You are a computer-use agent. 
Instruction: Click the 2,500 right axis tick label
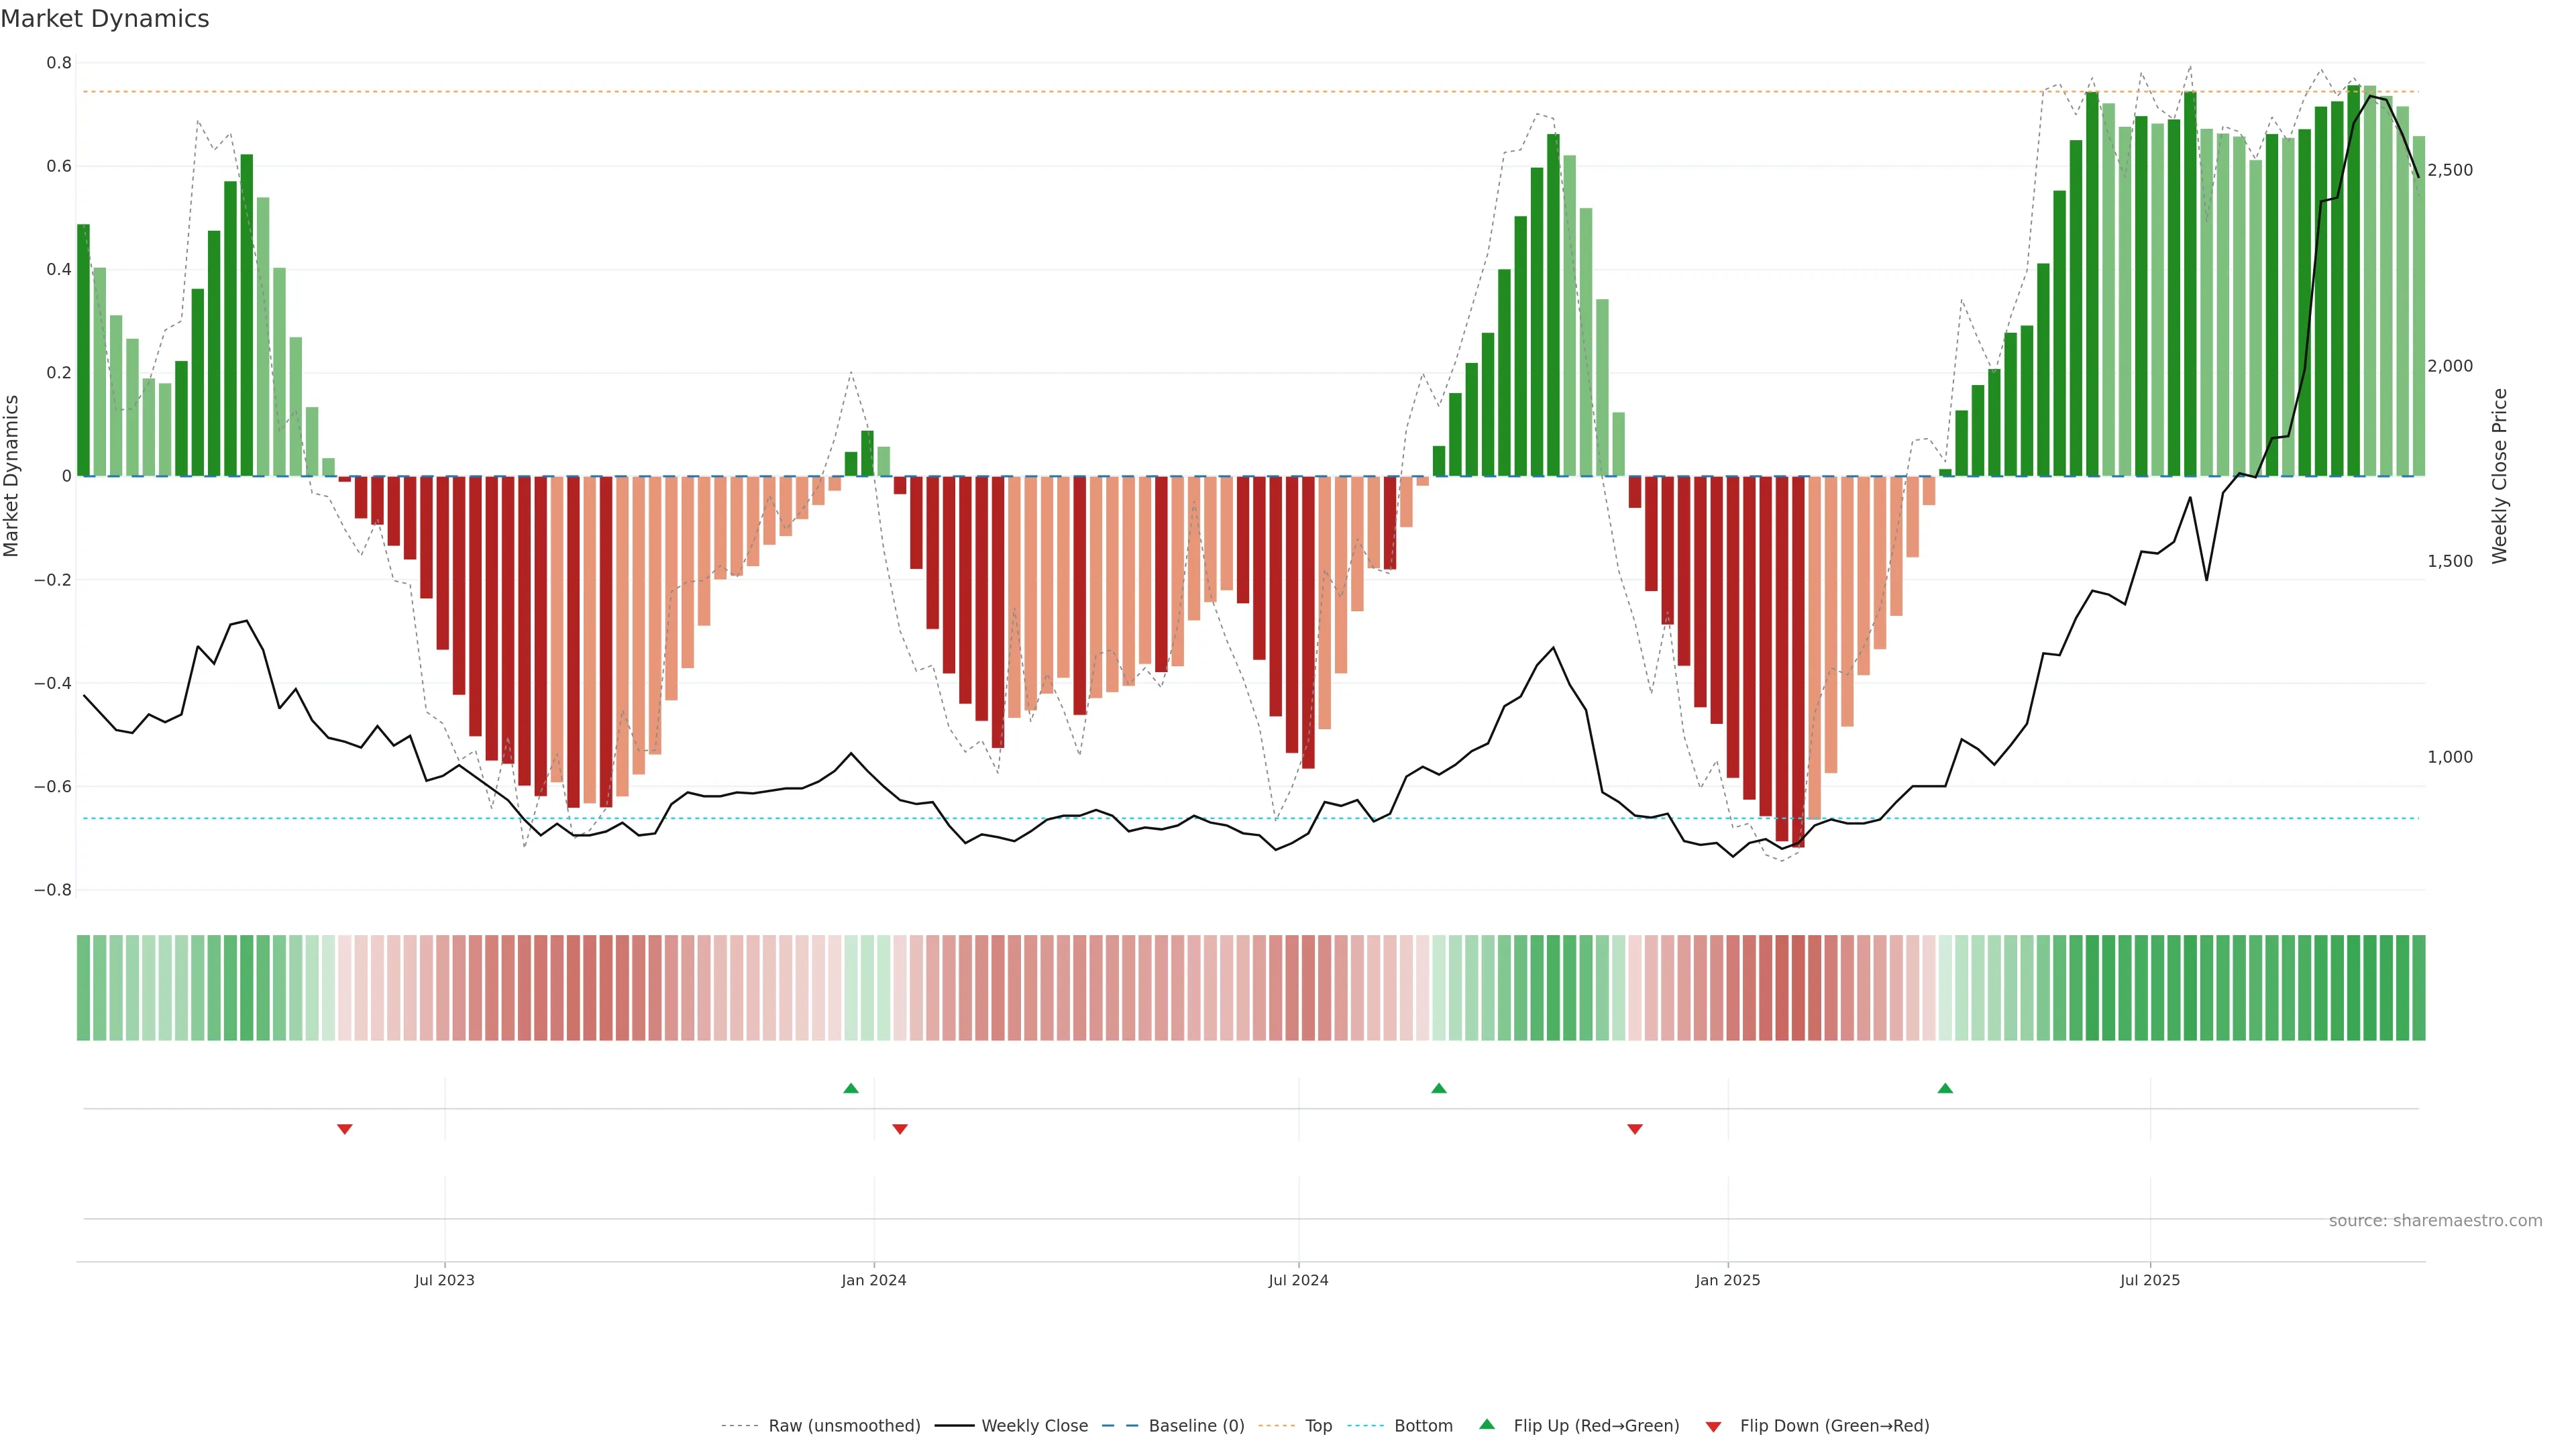(x=2449, y=170)
